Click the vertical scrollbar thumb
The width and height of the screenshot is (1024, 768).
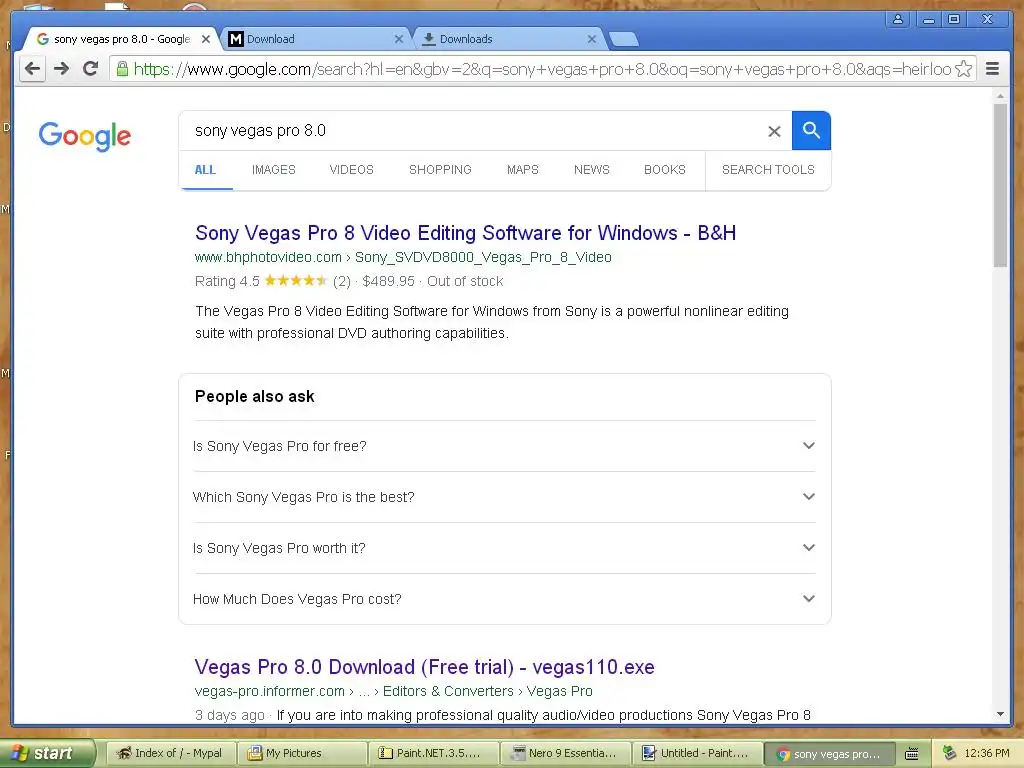(1000, 185)
